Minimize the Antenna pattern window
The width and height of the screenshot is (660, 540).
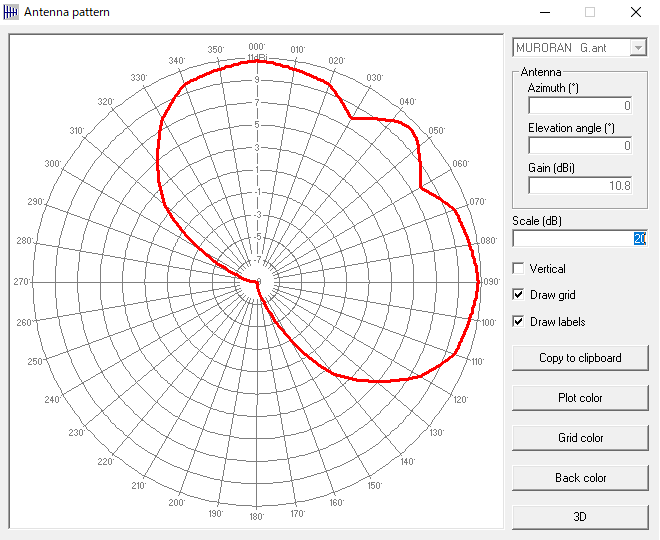pyautogui.click(x=545, y=12)
